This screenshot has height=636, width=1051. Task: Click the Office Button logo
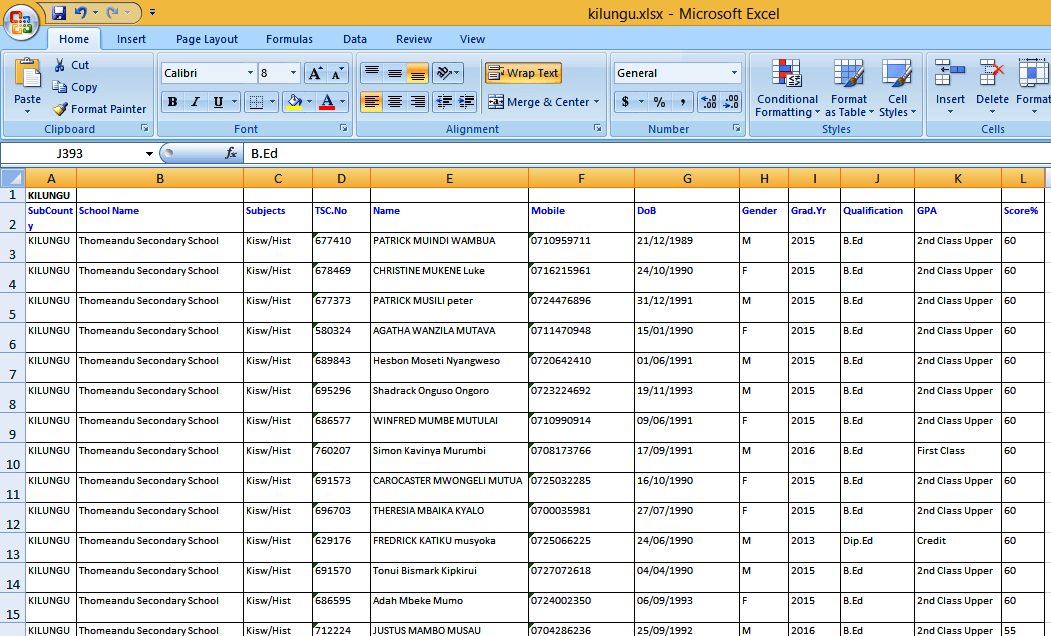(20, 20)
